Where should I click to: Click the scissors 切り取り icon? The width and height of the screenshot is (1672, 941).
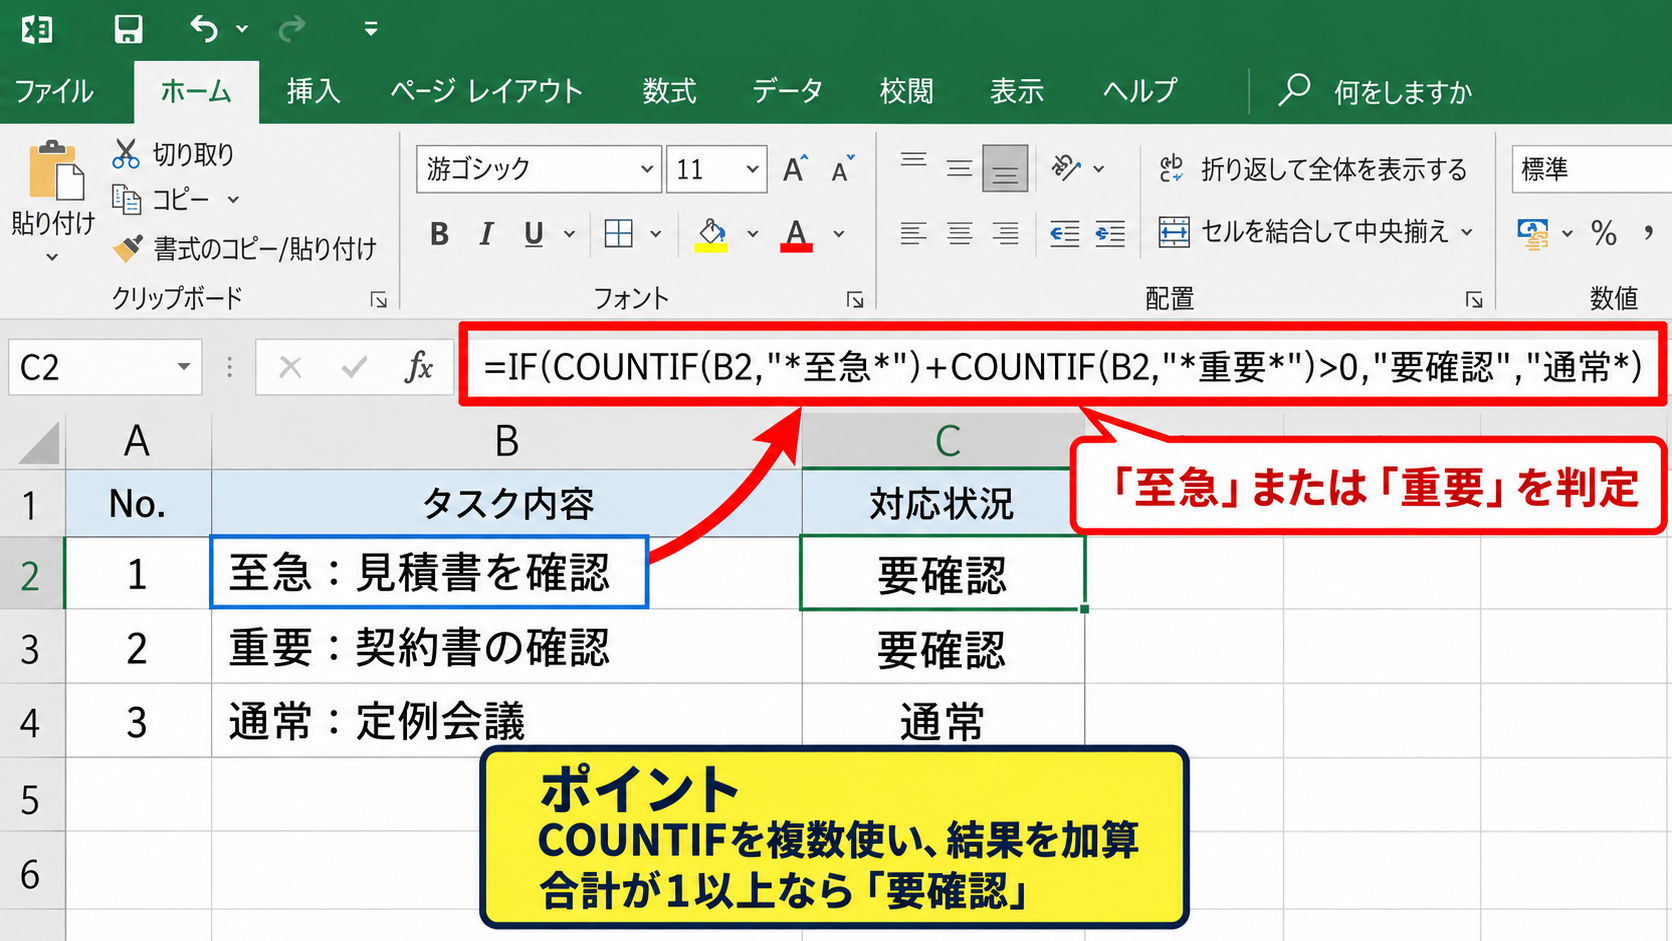point(125,154)
